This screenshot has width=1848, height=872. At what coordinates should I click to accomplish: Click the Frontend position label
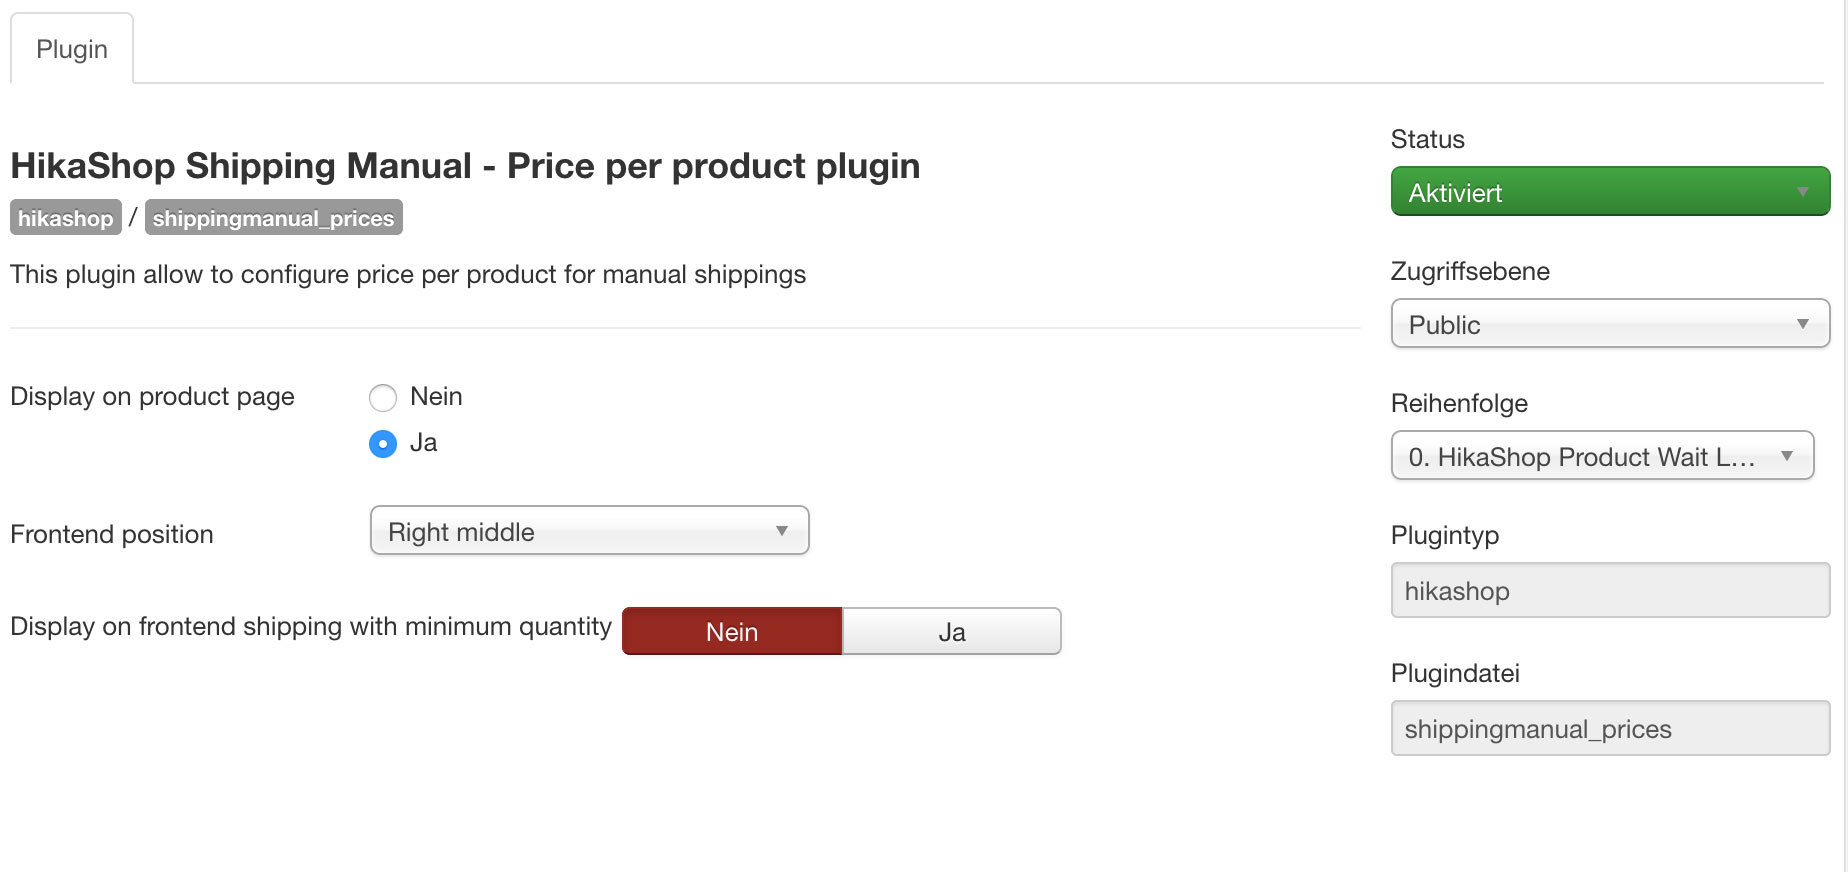click(x=112, y=535)
